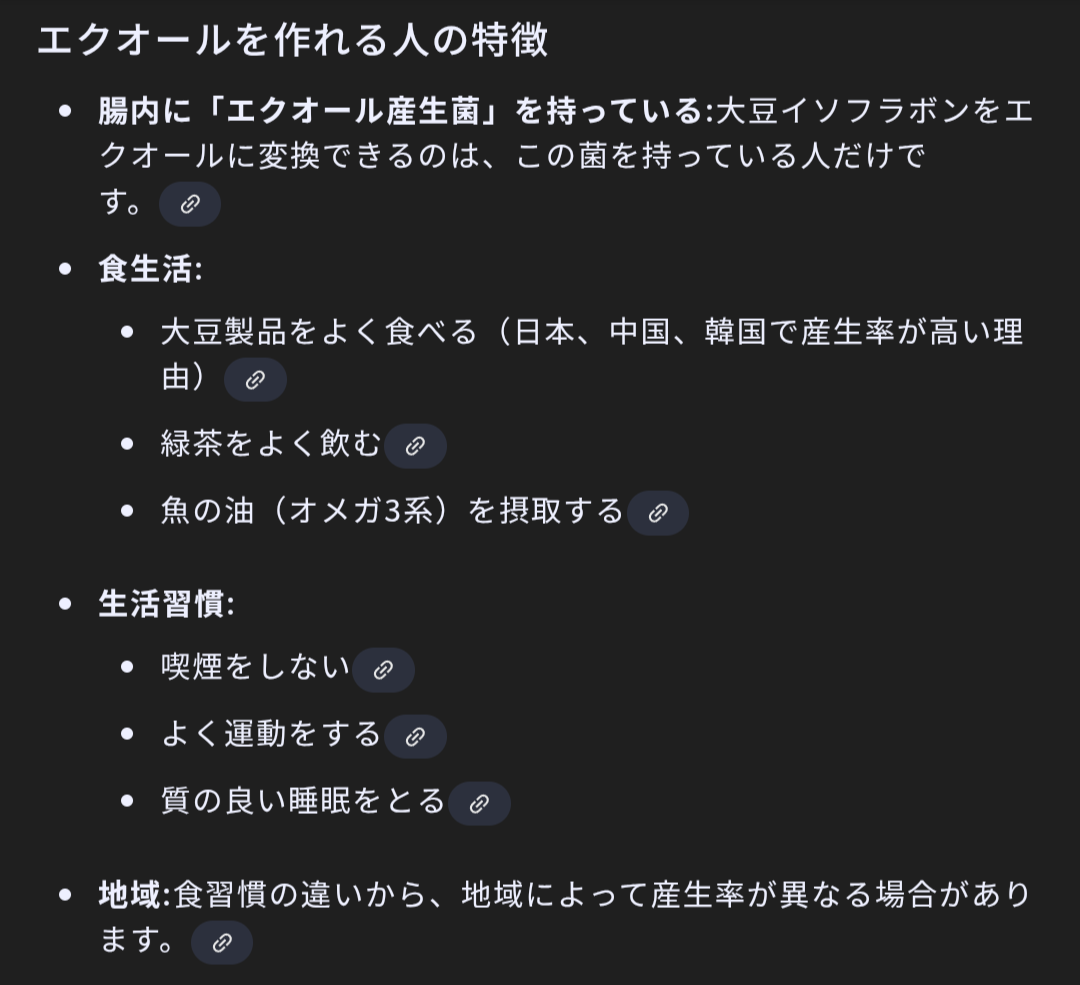Viewport: 1080px width, 985px height.
Task: Click source link after 質の良い睡眠をとる
Action: click(479, 803)
